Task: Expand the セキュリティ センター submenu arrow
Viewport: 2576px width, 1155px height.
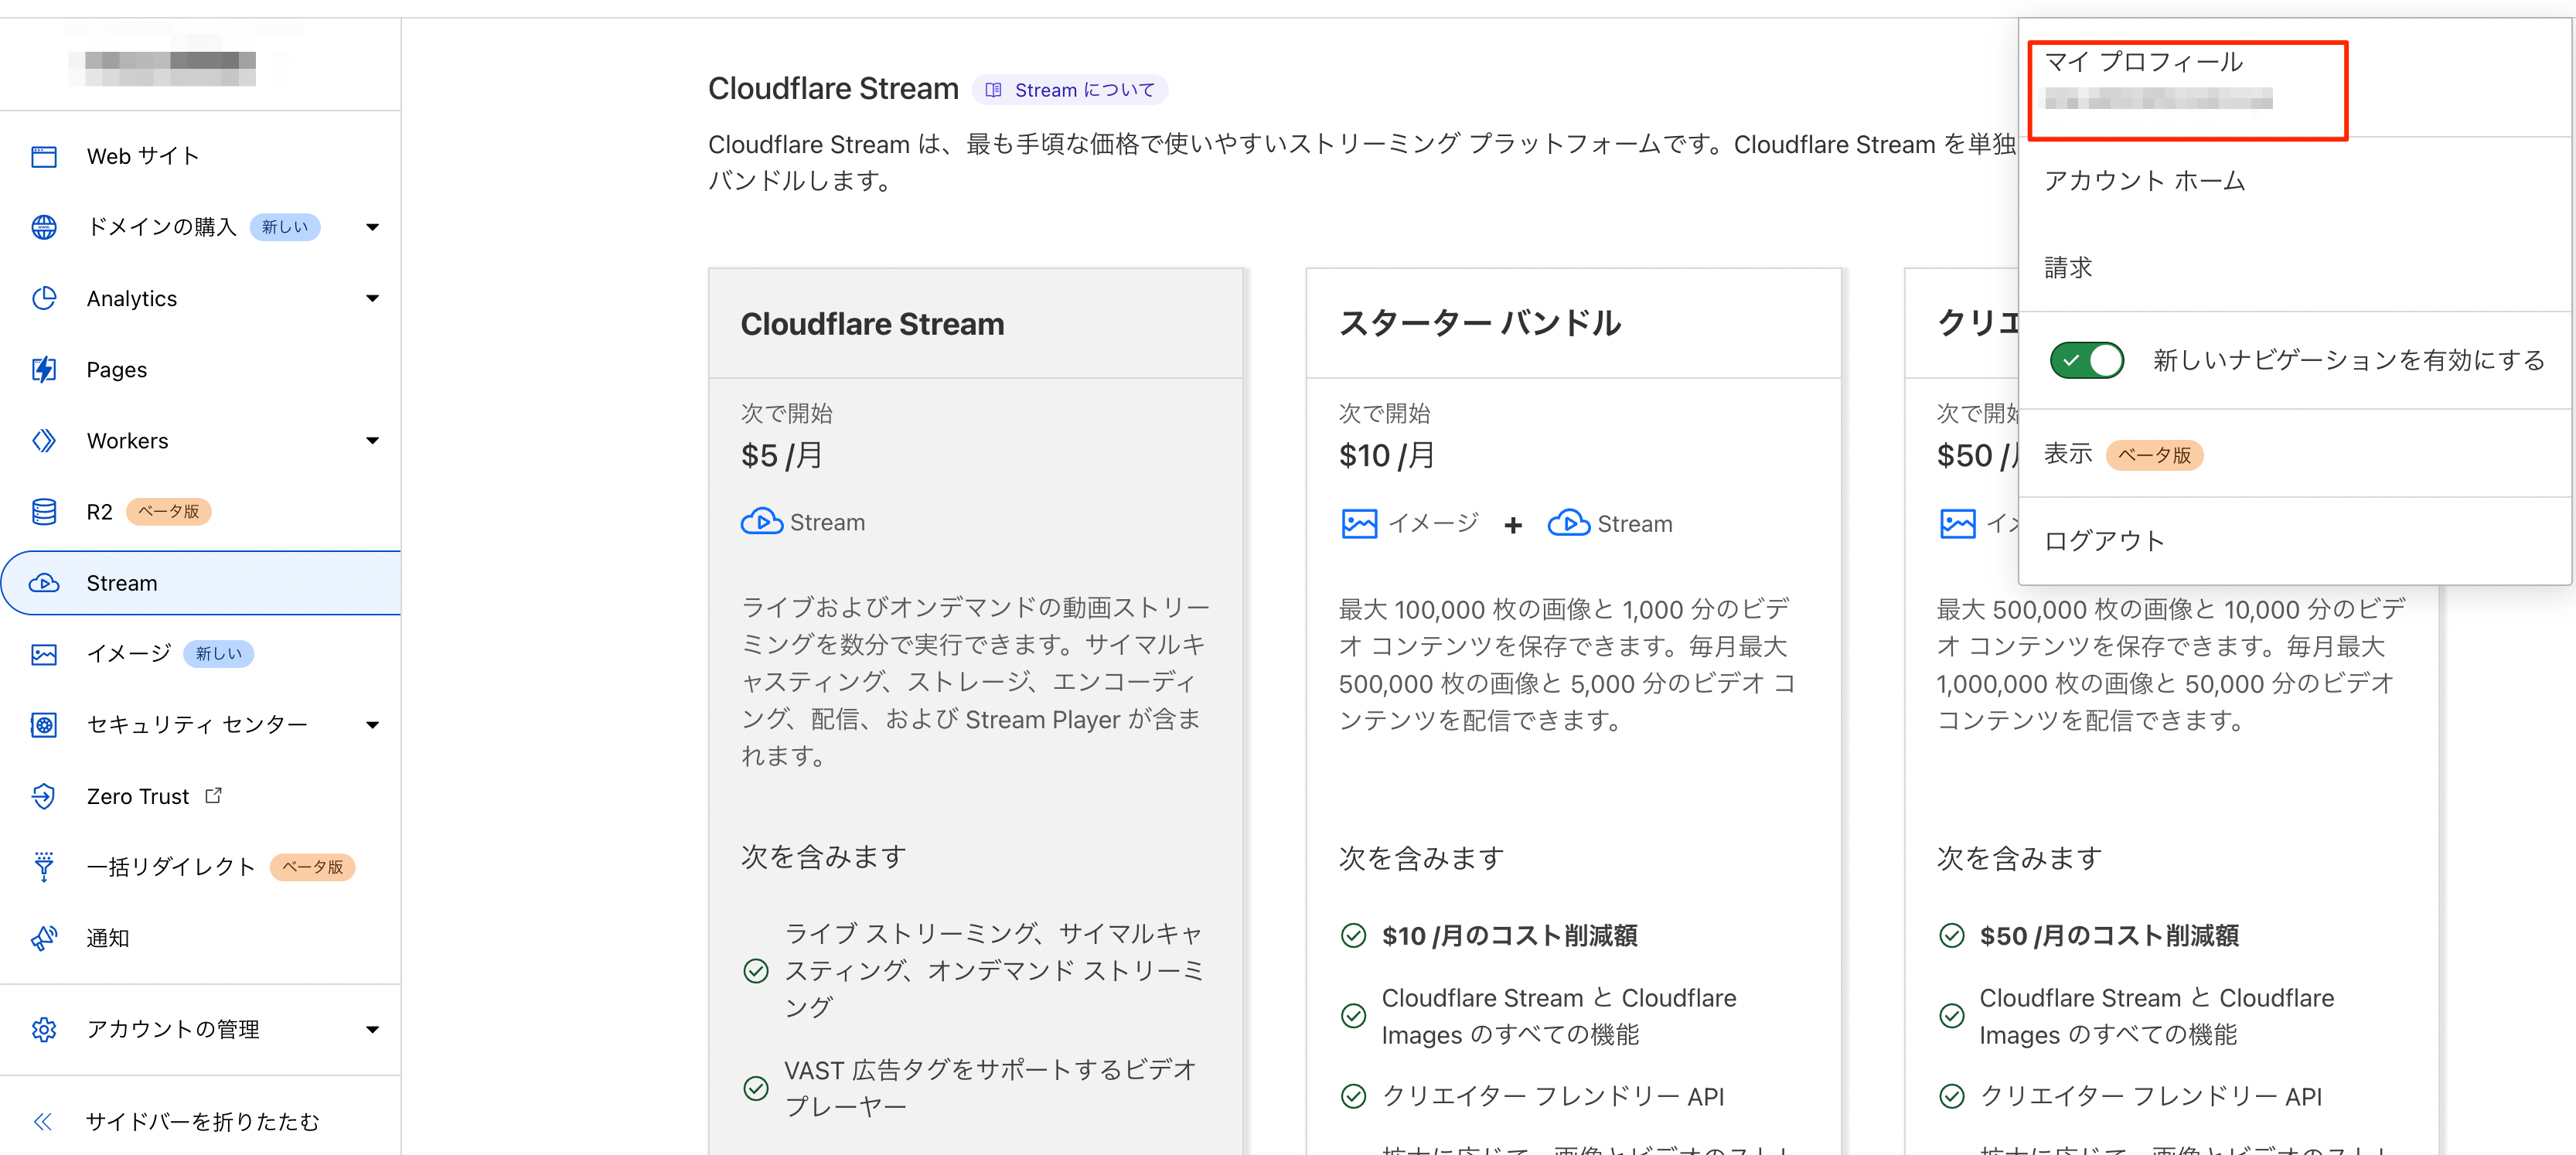Action: coord(372,725)
